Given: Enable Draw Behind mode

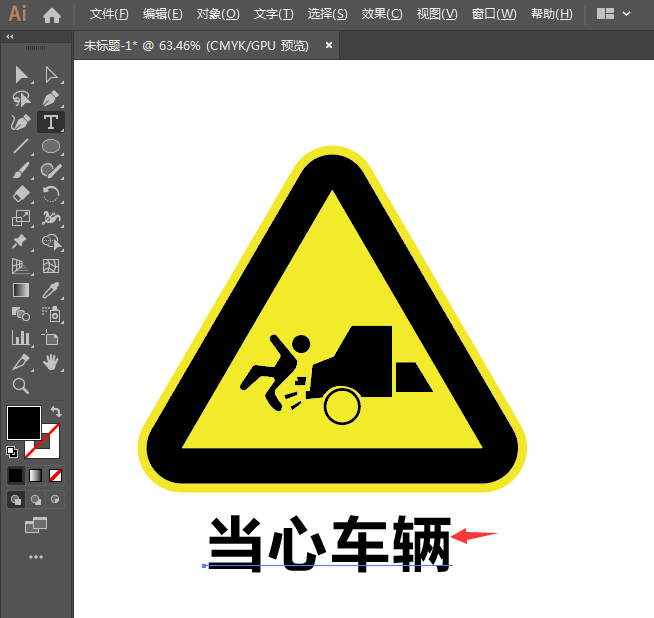Looking at the screenshot, I should (36, 500).
